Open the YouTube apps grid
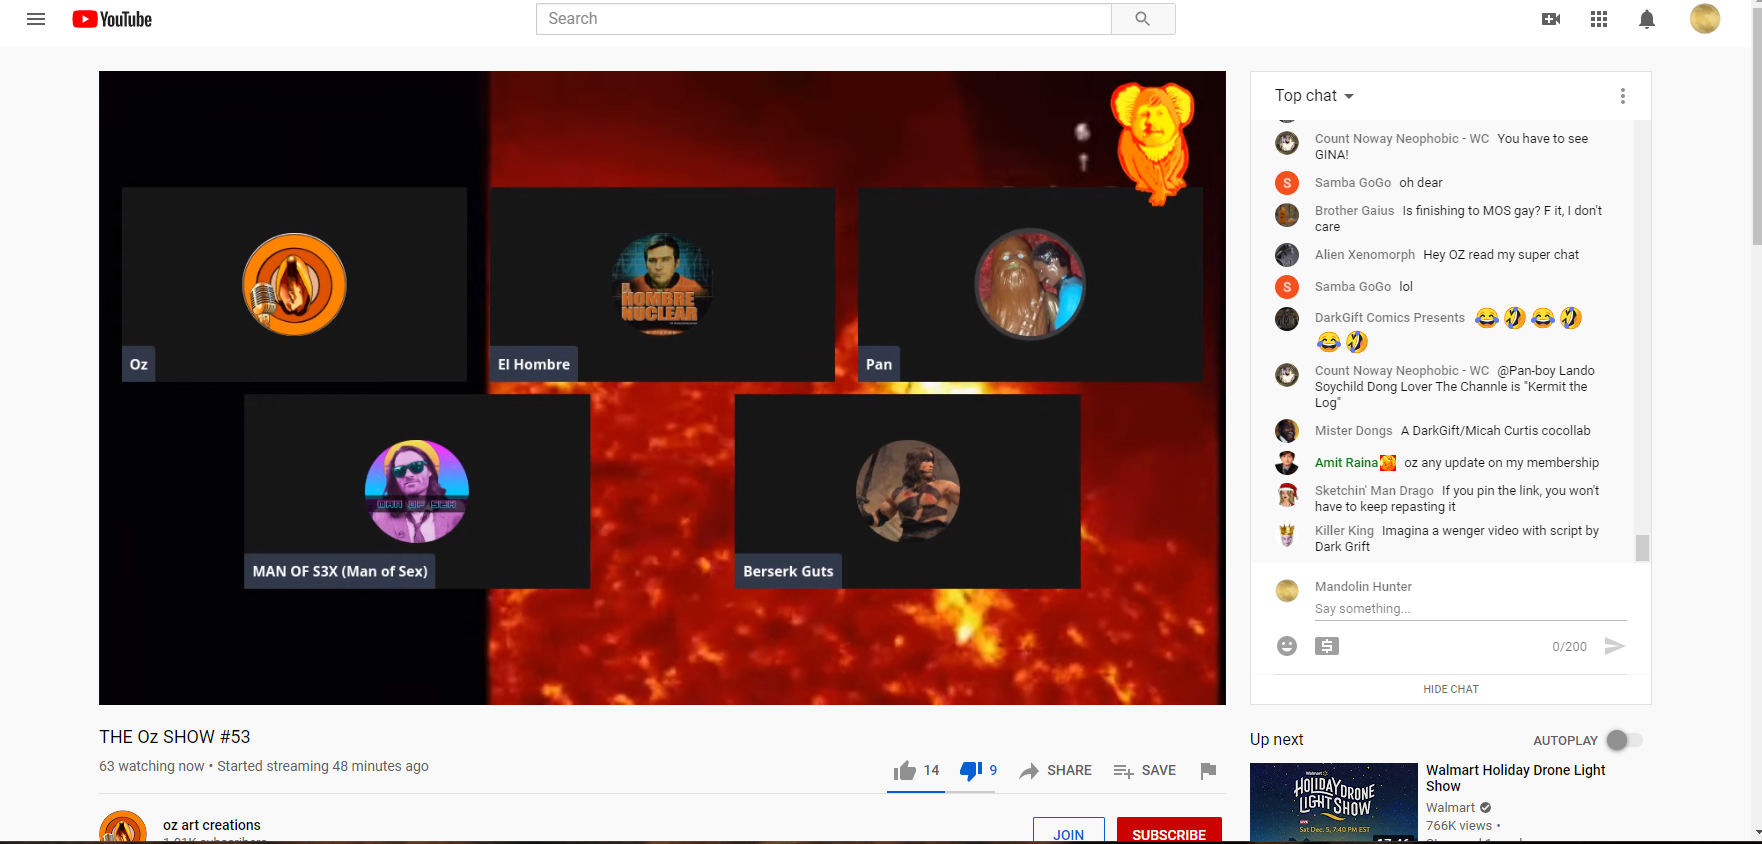Screen dimensions: 1762x844 [1599, 19]
